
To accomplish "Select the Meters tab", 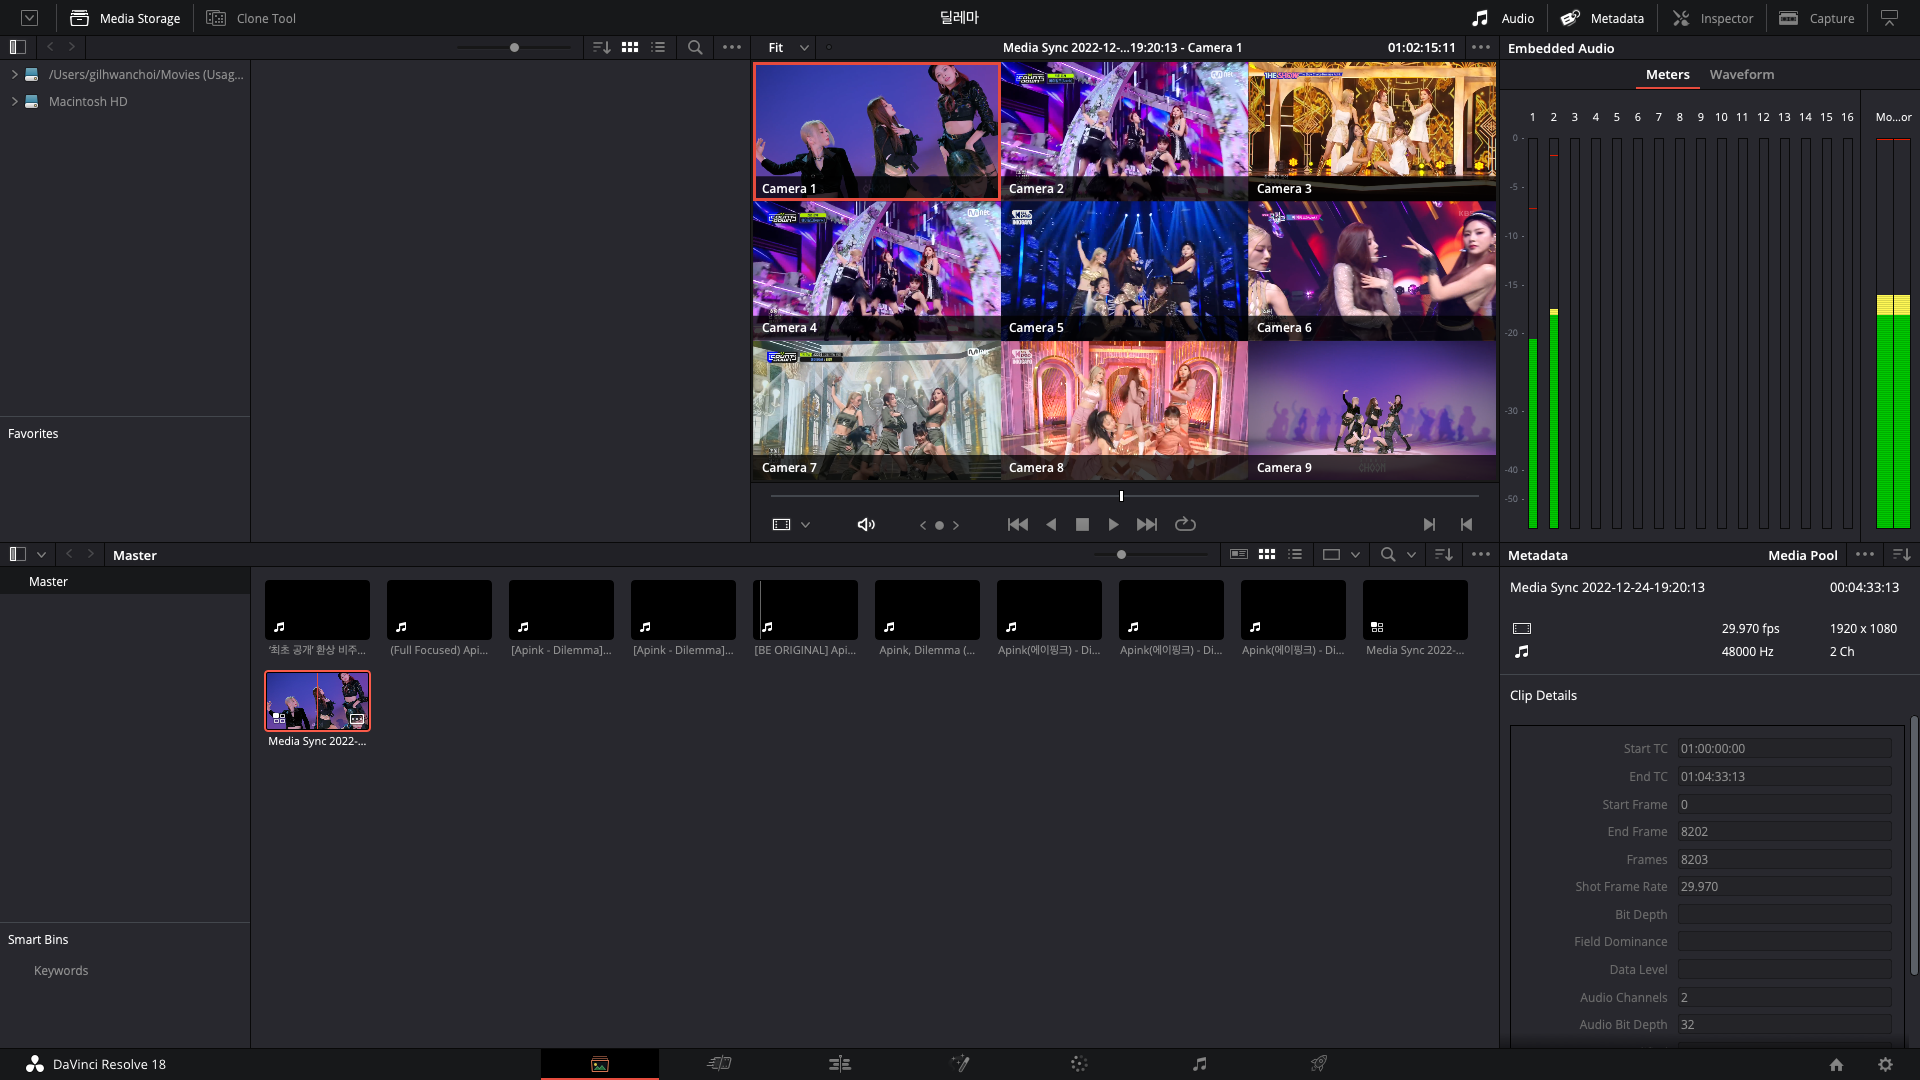I will coord(1667,74).
